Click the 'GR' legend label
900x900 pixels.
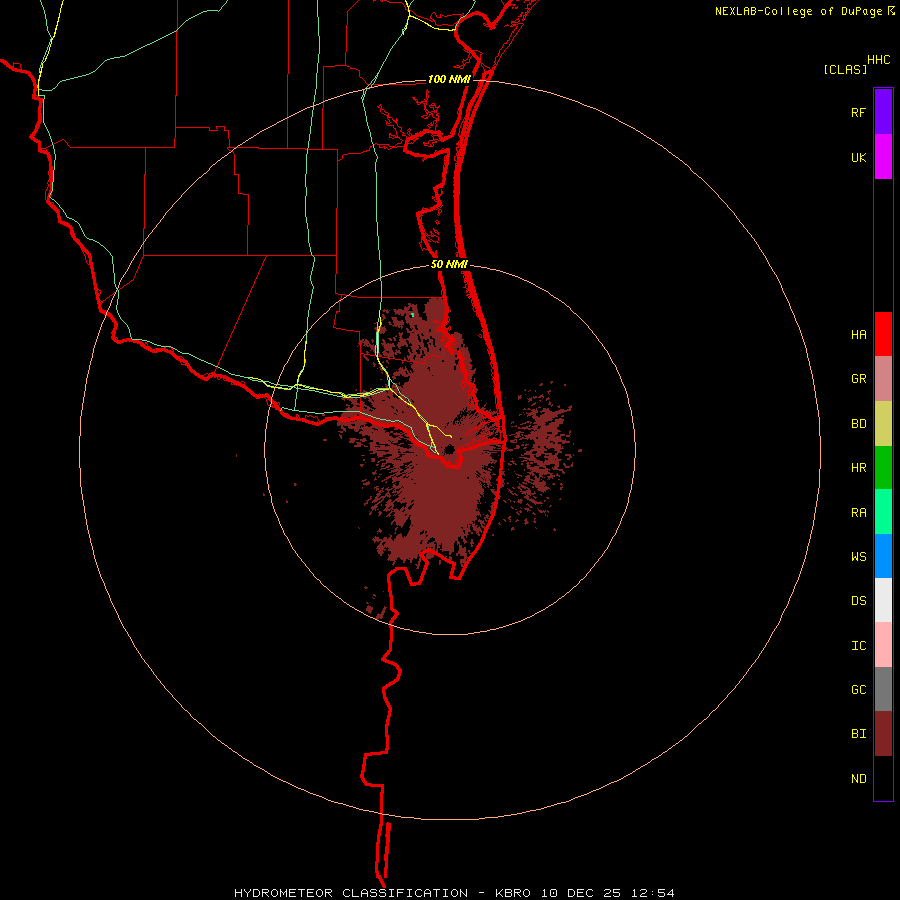coord(858,379)
